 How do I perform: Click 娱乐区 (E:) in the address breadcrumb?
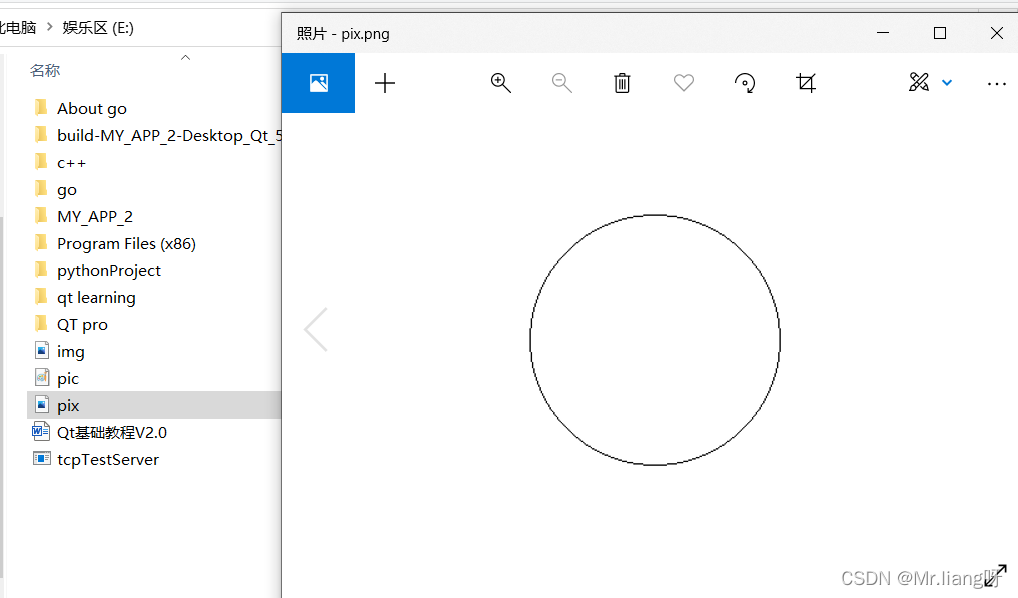[98, 28]
